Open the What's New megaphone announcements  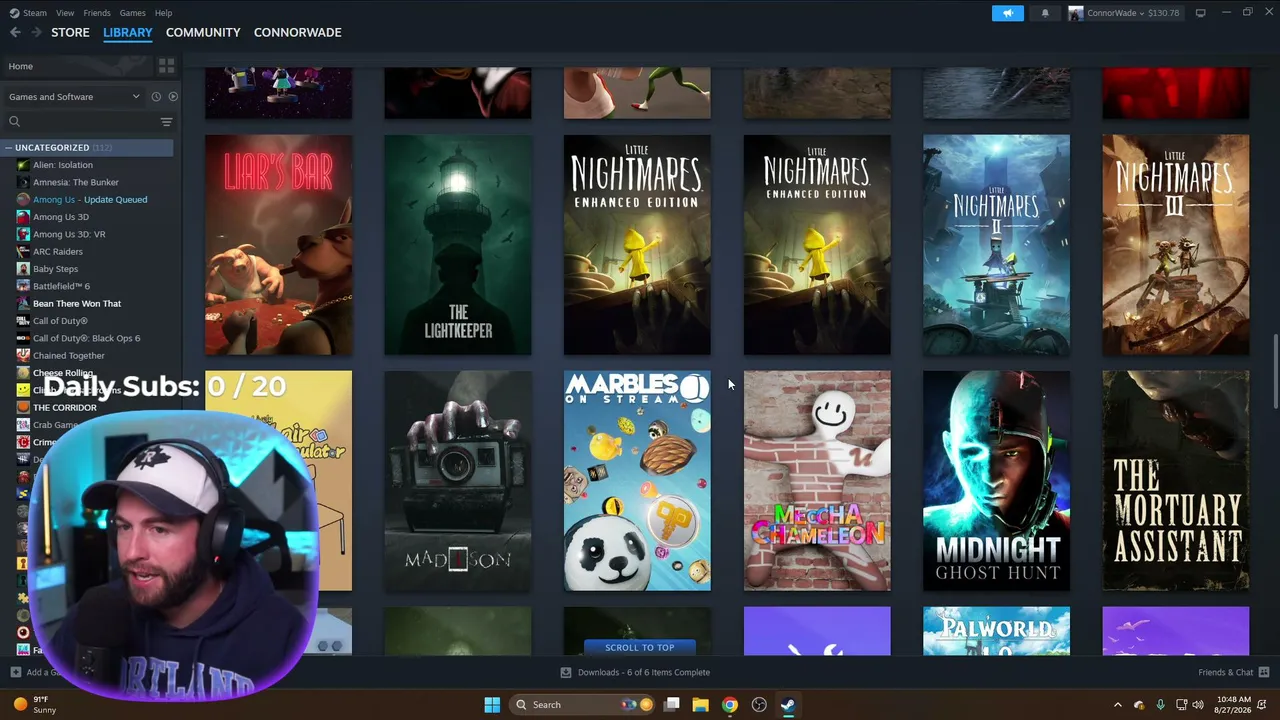[x=1007, y=13]
